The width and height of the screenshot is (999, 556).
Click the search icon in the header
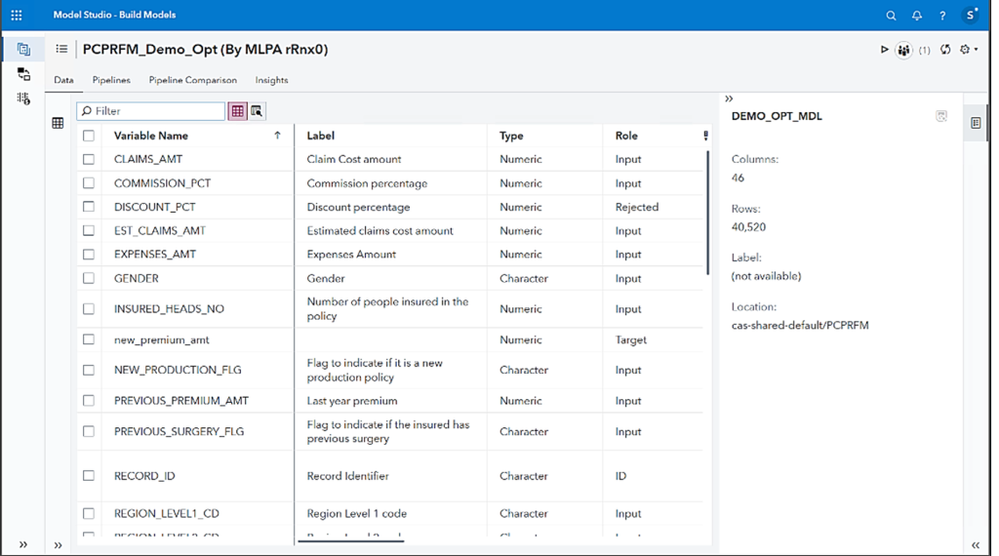pos(891,16)
